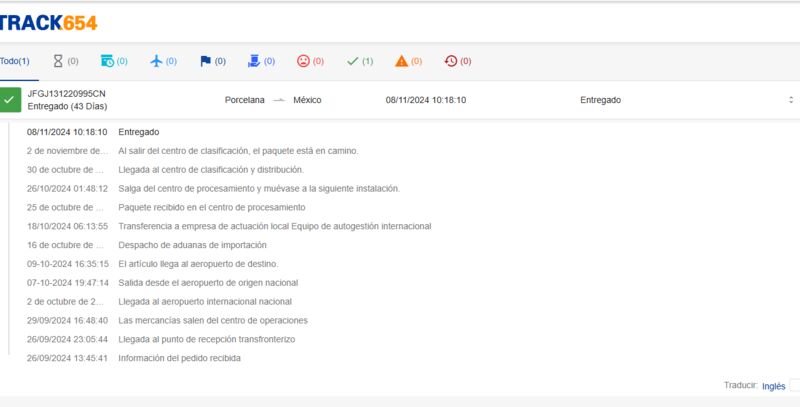Select the Todo(1) tab

coord(15,61)
